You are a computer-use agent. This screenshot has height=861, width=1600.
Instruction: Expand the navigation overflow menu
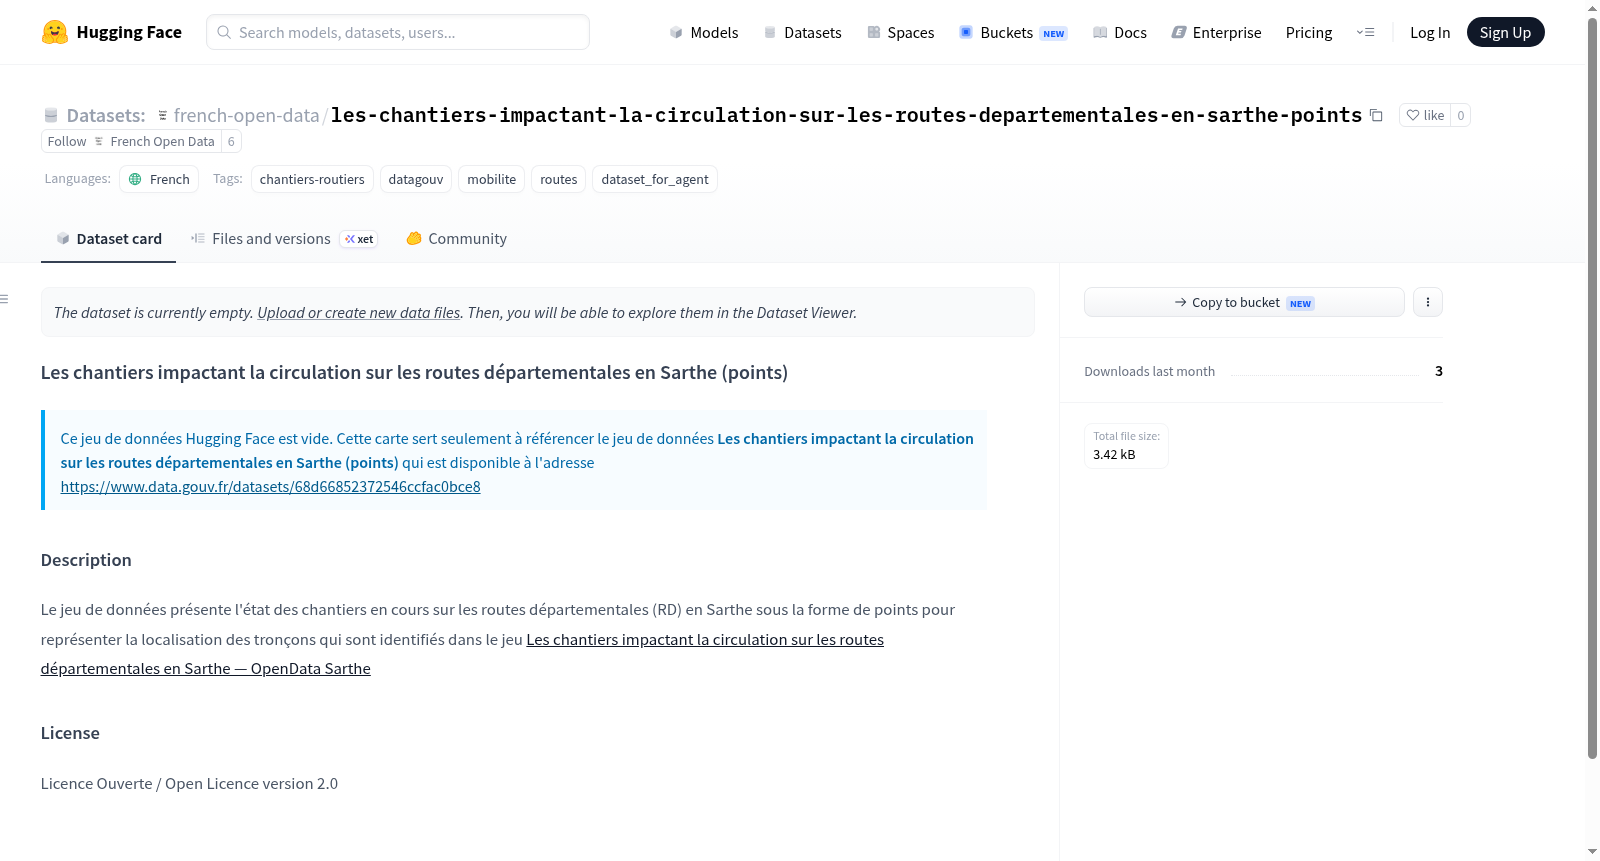(x=1365, y=32)
